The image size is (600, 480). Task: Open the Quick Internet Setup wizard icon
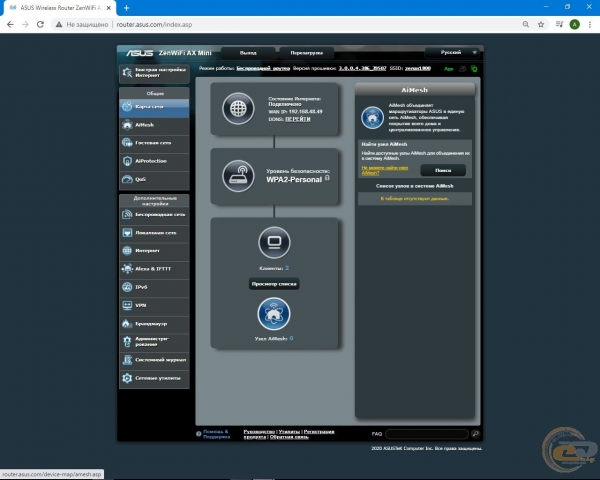[127, 72]
